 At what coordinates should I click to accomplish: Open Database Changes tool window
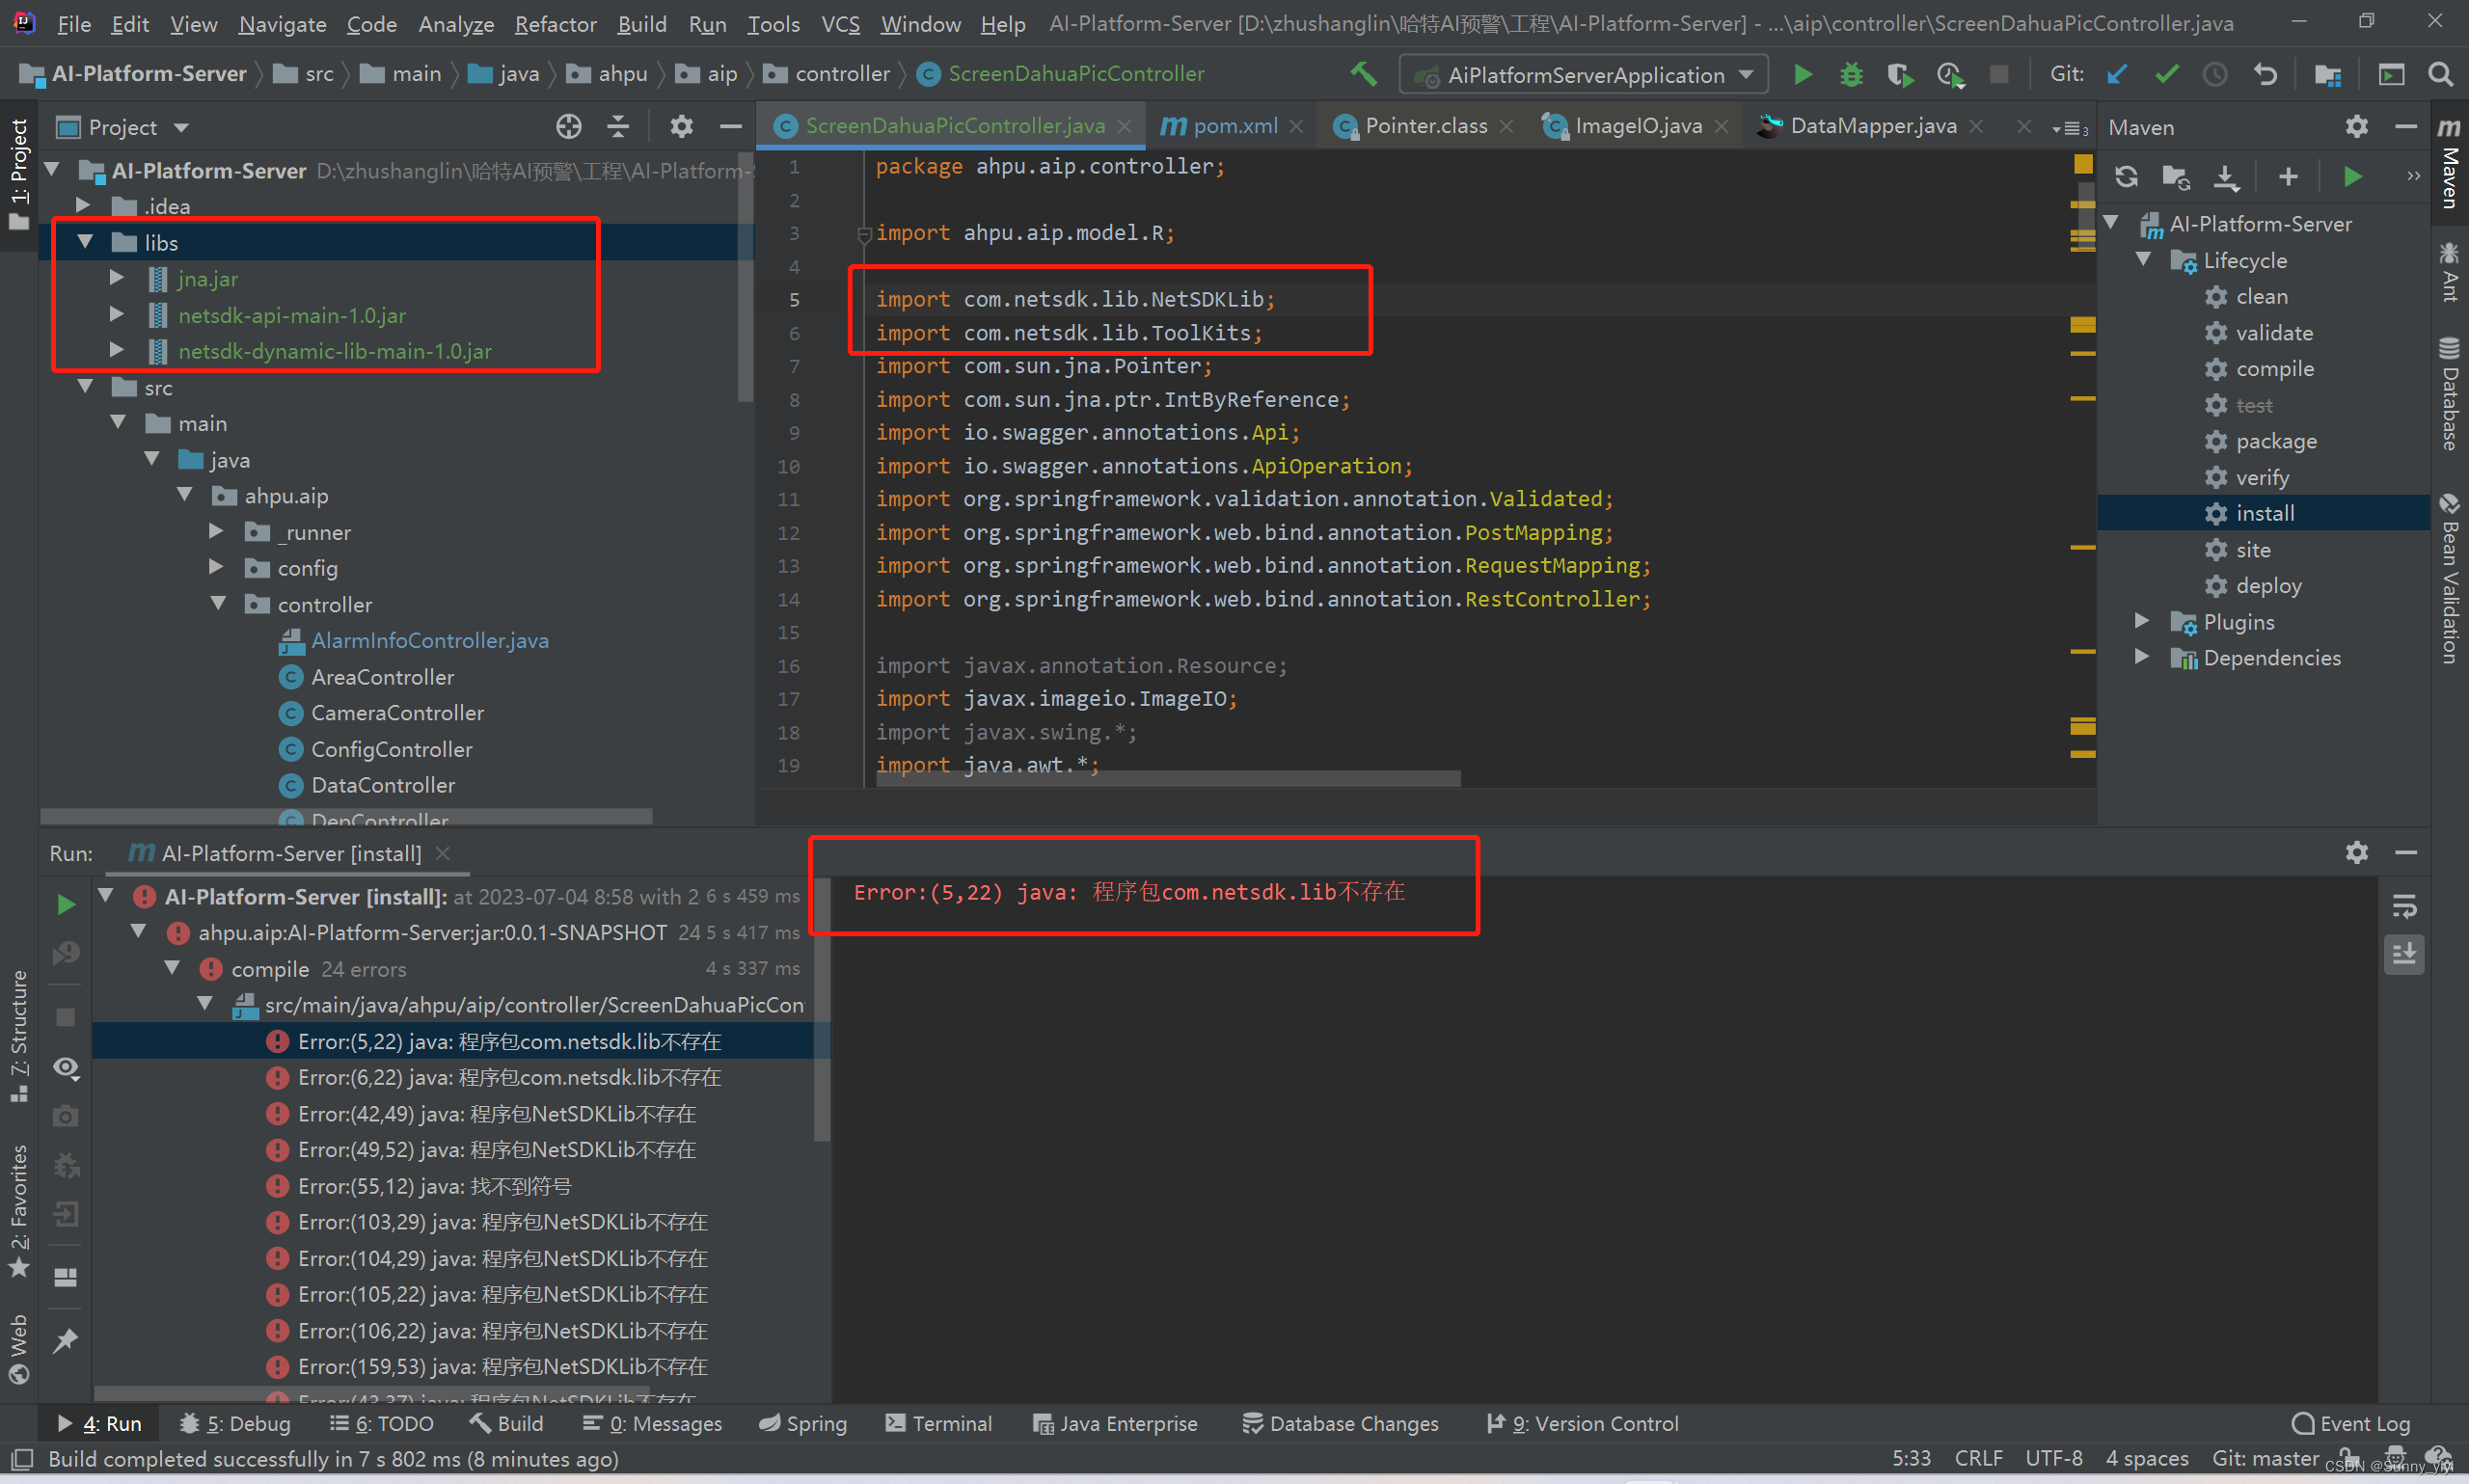pos(1340,1423)
